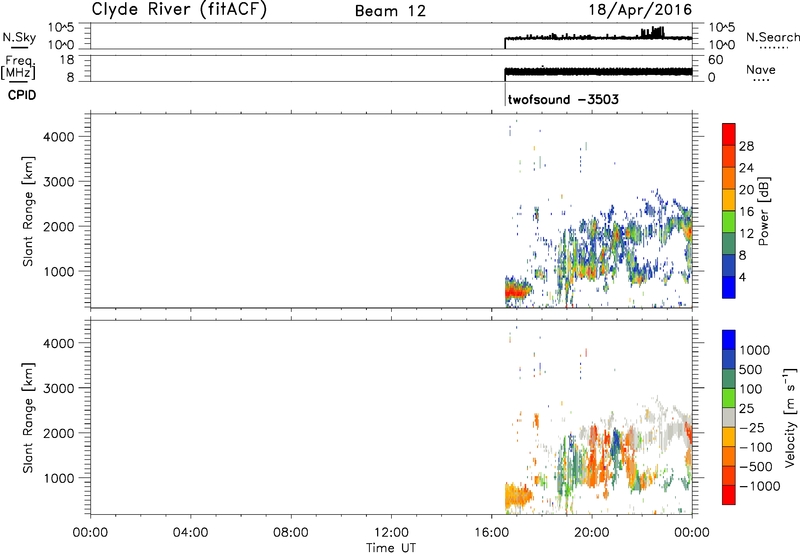
Task: Click the 'twofsound -3503' annotation
Action: (x=563, y=99)
